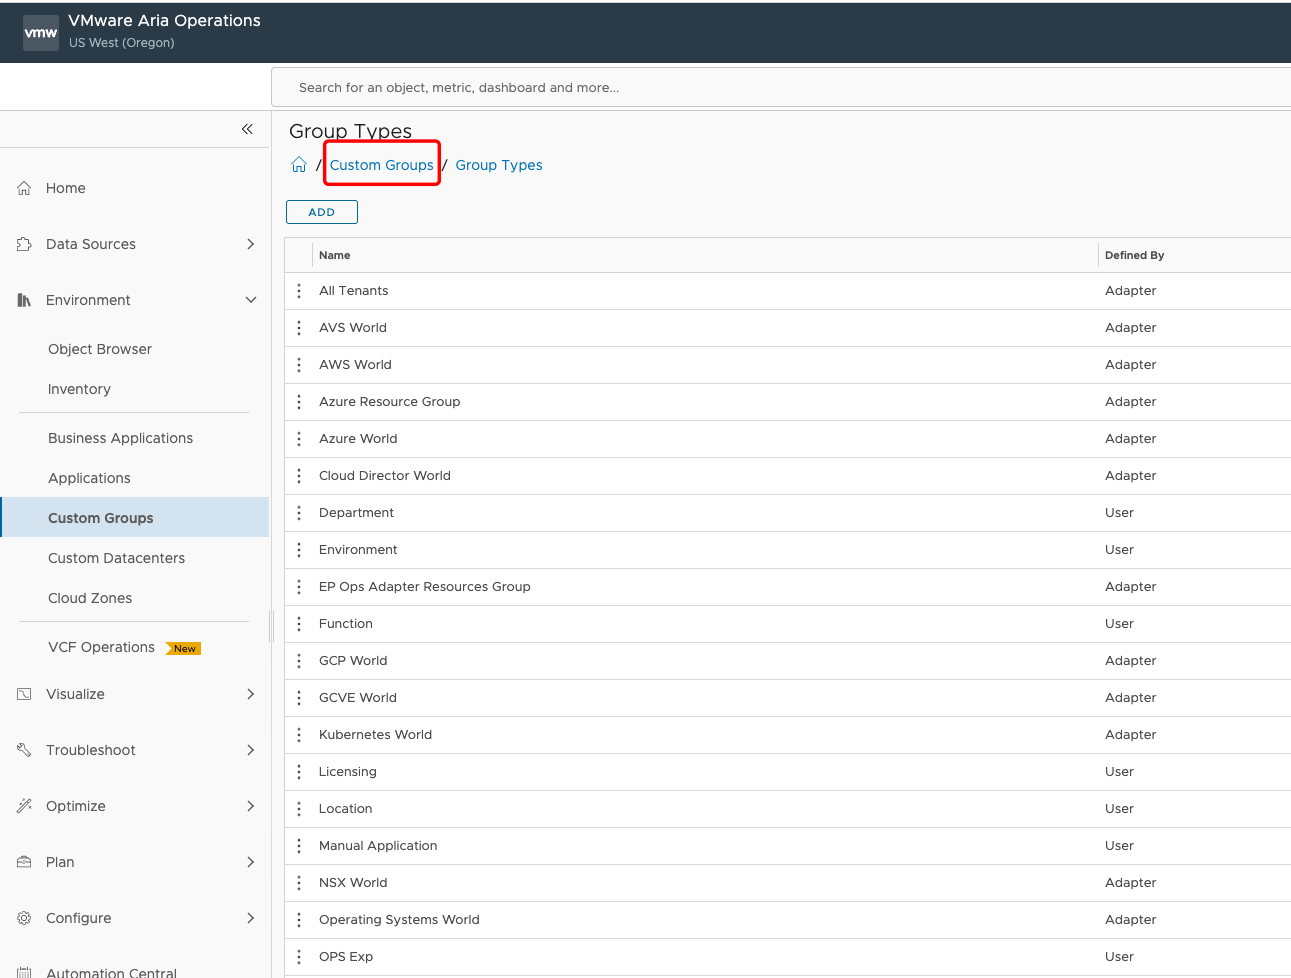Select the GCVE World row name
Viewport: 1291px width, 978px height.
pyautogui.click(x=358, y=698)
